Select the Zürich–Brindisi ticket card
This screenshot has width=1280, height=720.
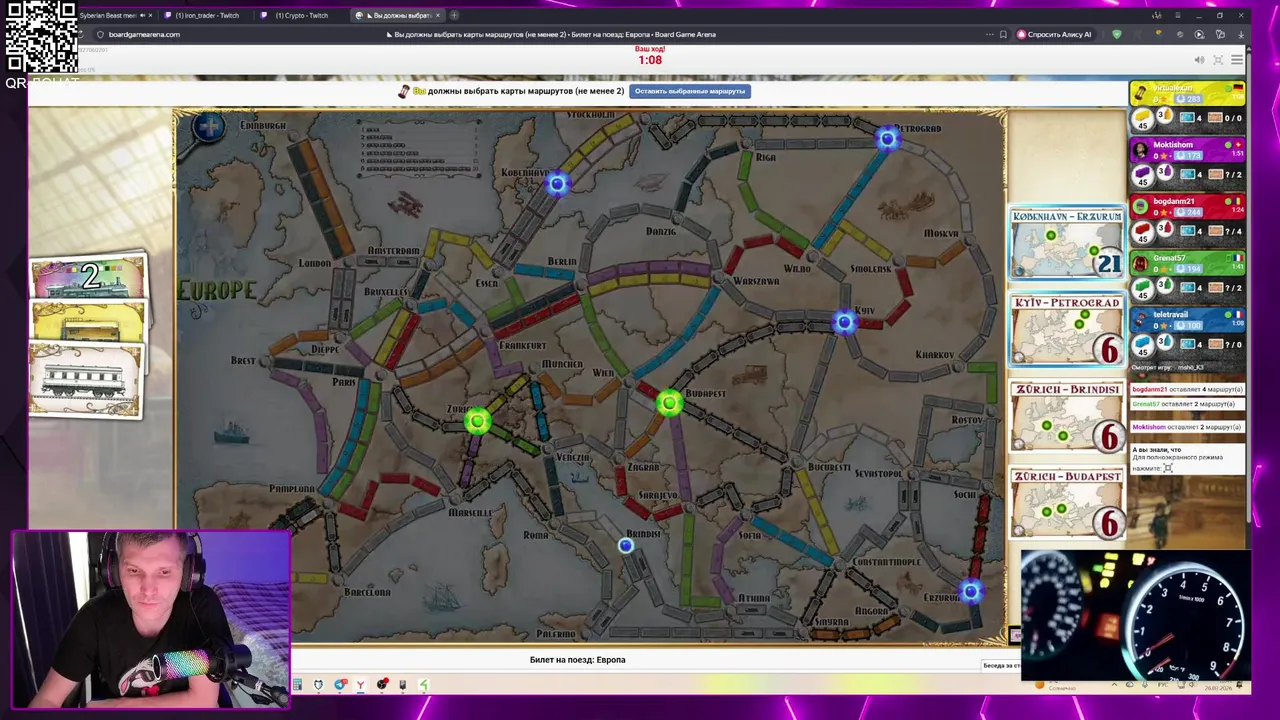[1067, 417]
